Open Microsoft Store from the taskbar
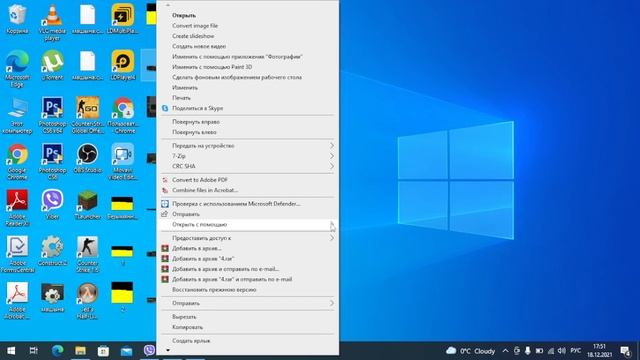This screenshot has height=360, width=640. (103, 351)
